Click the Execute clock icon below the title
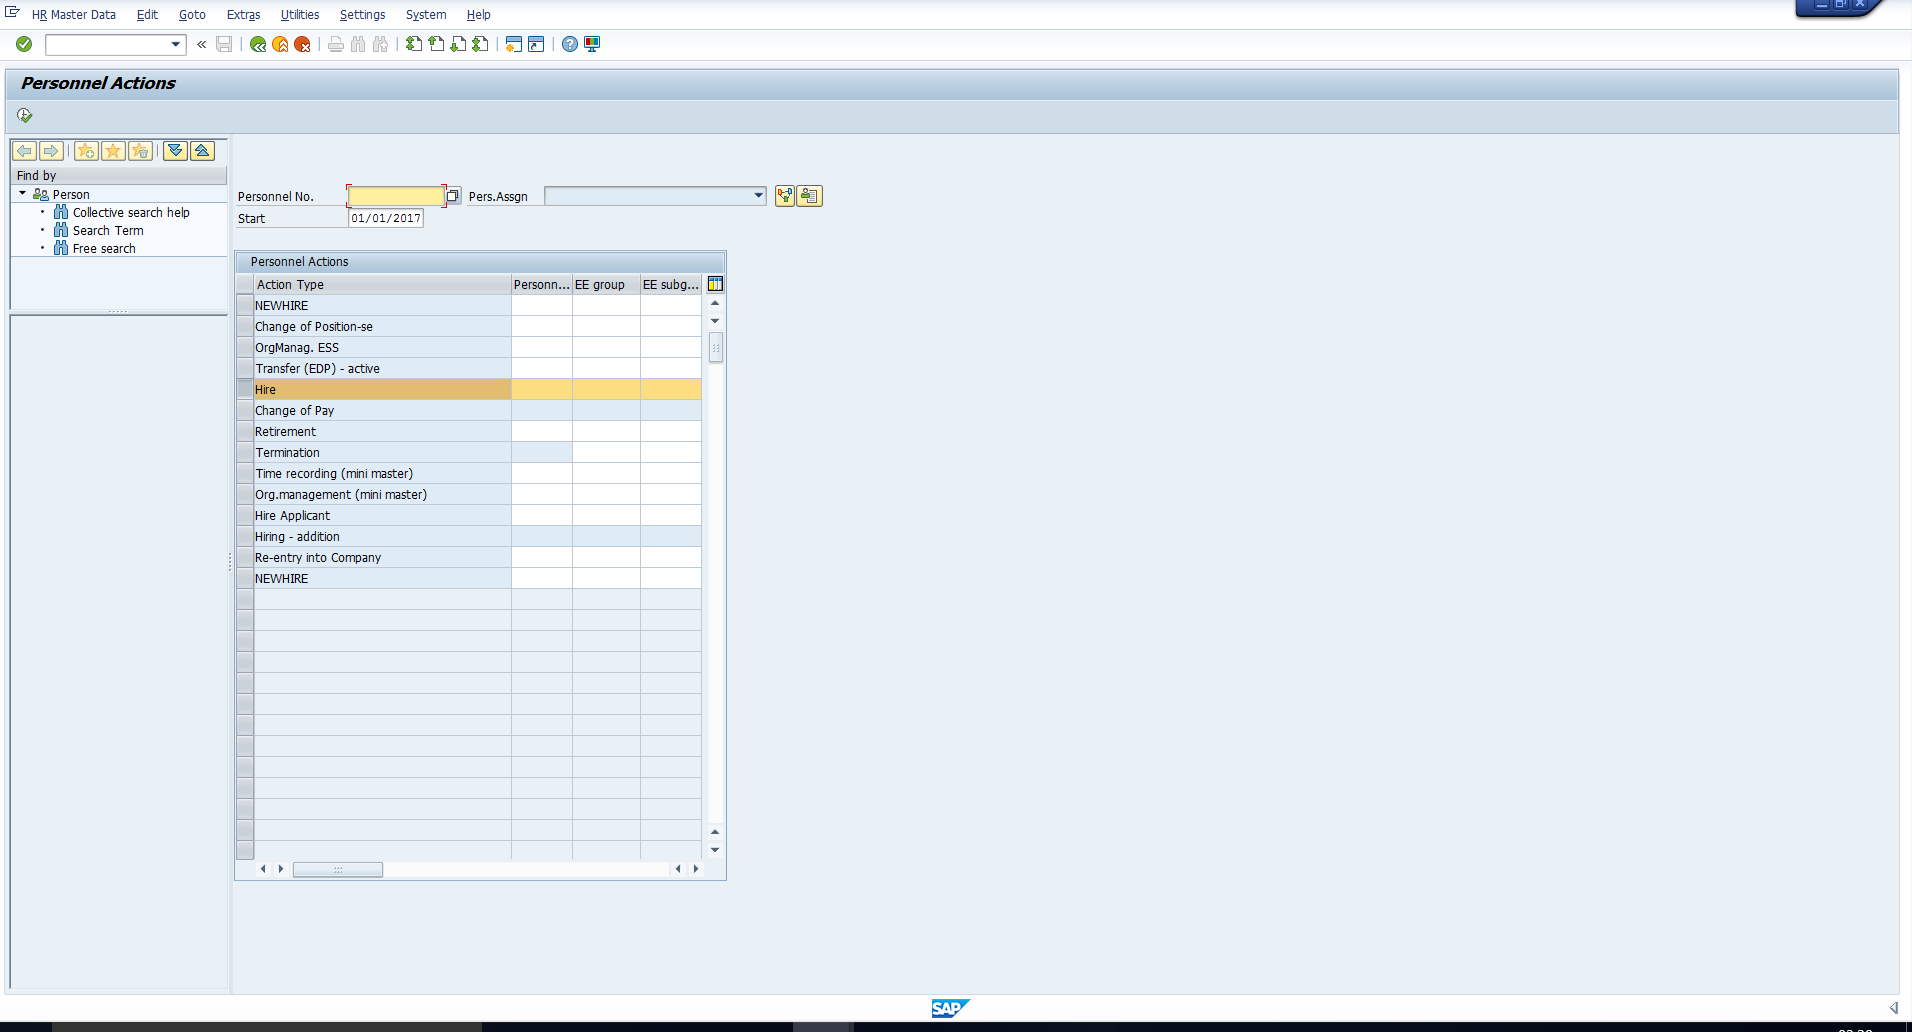This screenshot has height=1032, width=1912. [25, 116]
